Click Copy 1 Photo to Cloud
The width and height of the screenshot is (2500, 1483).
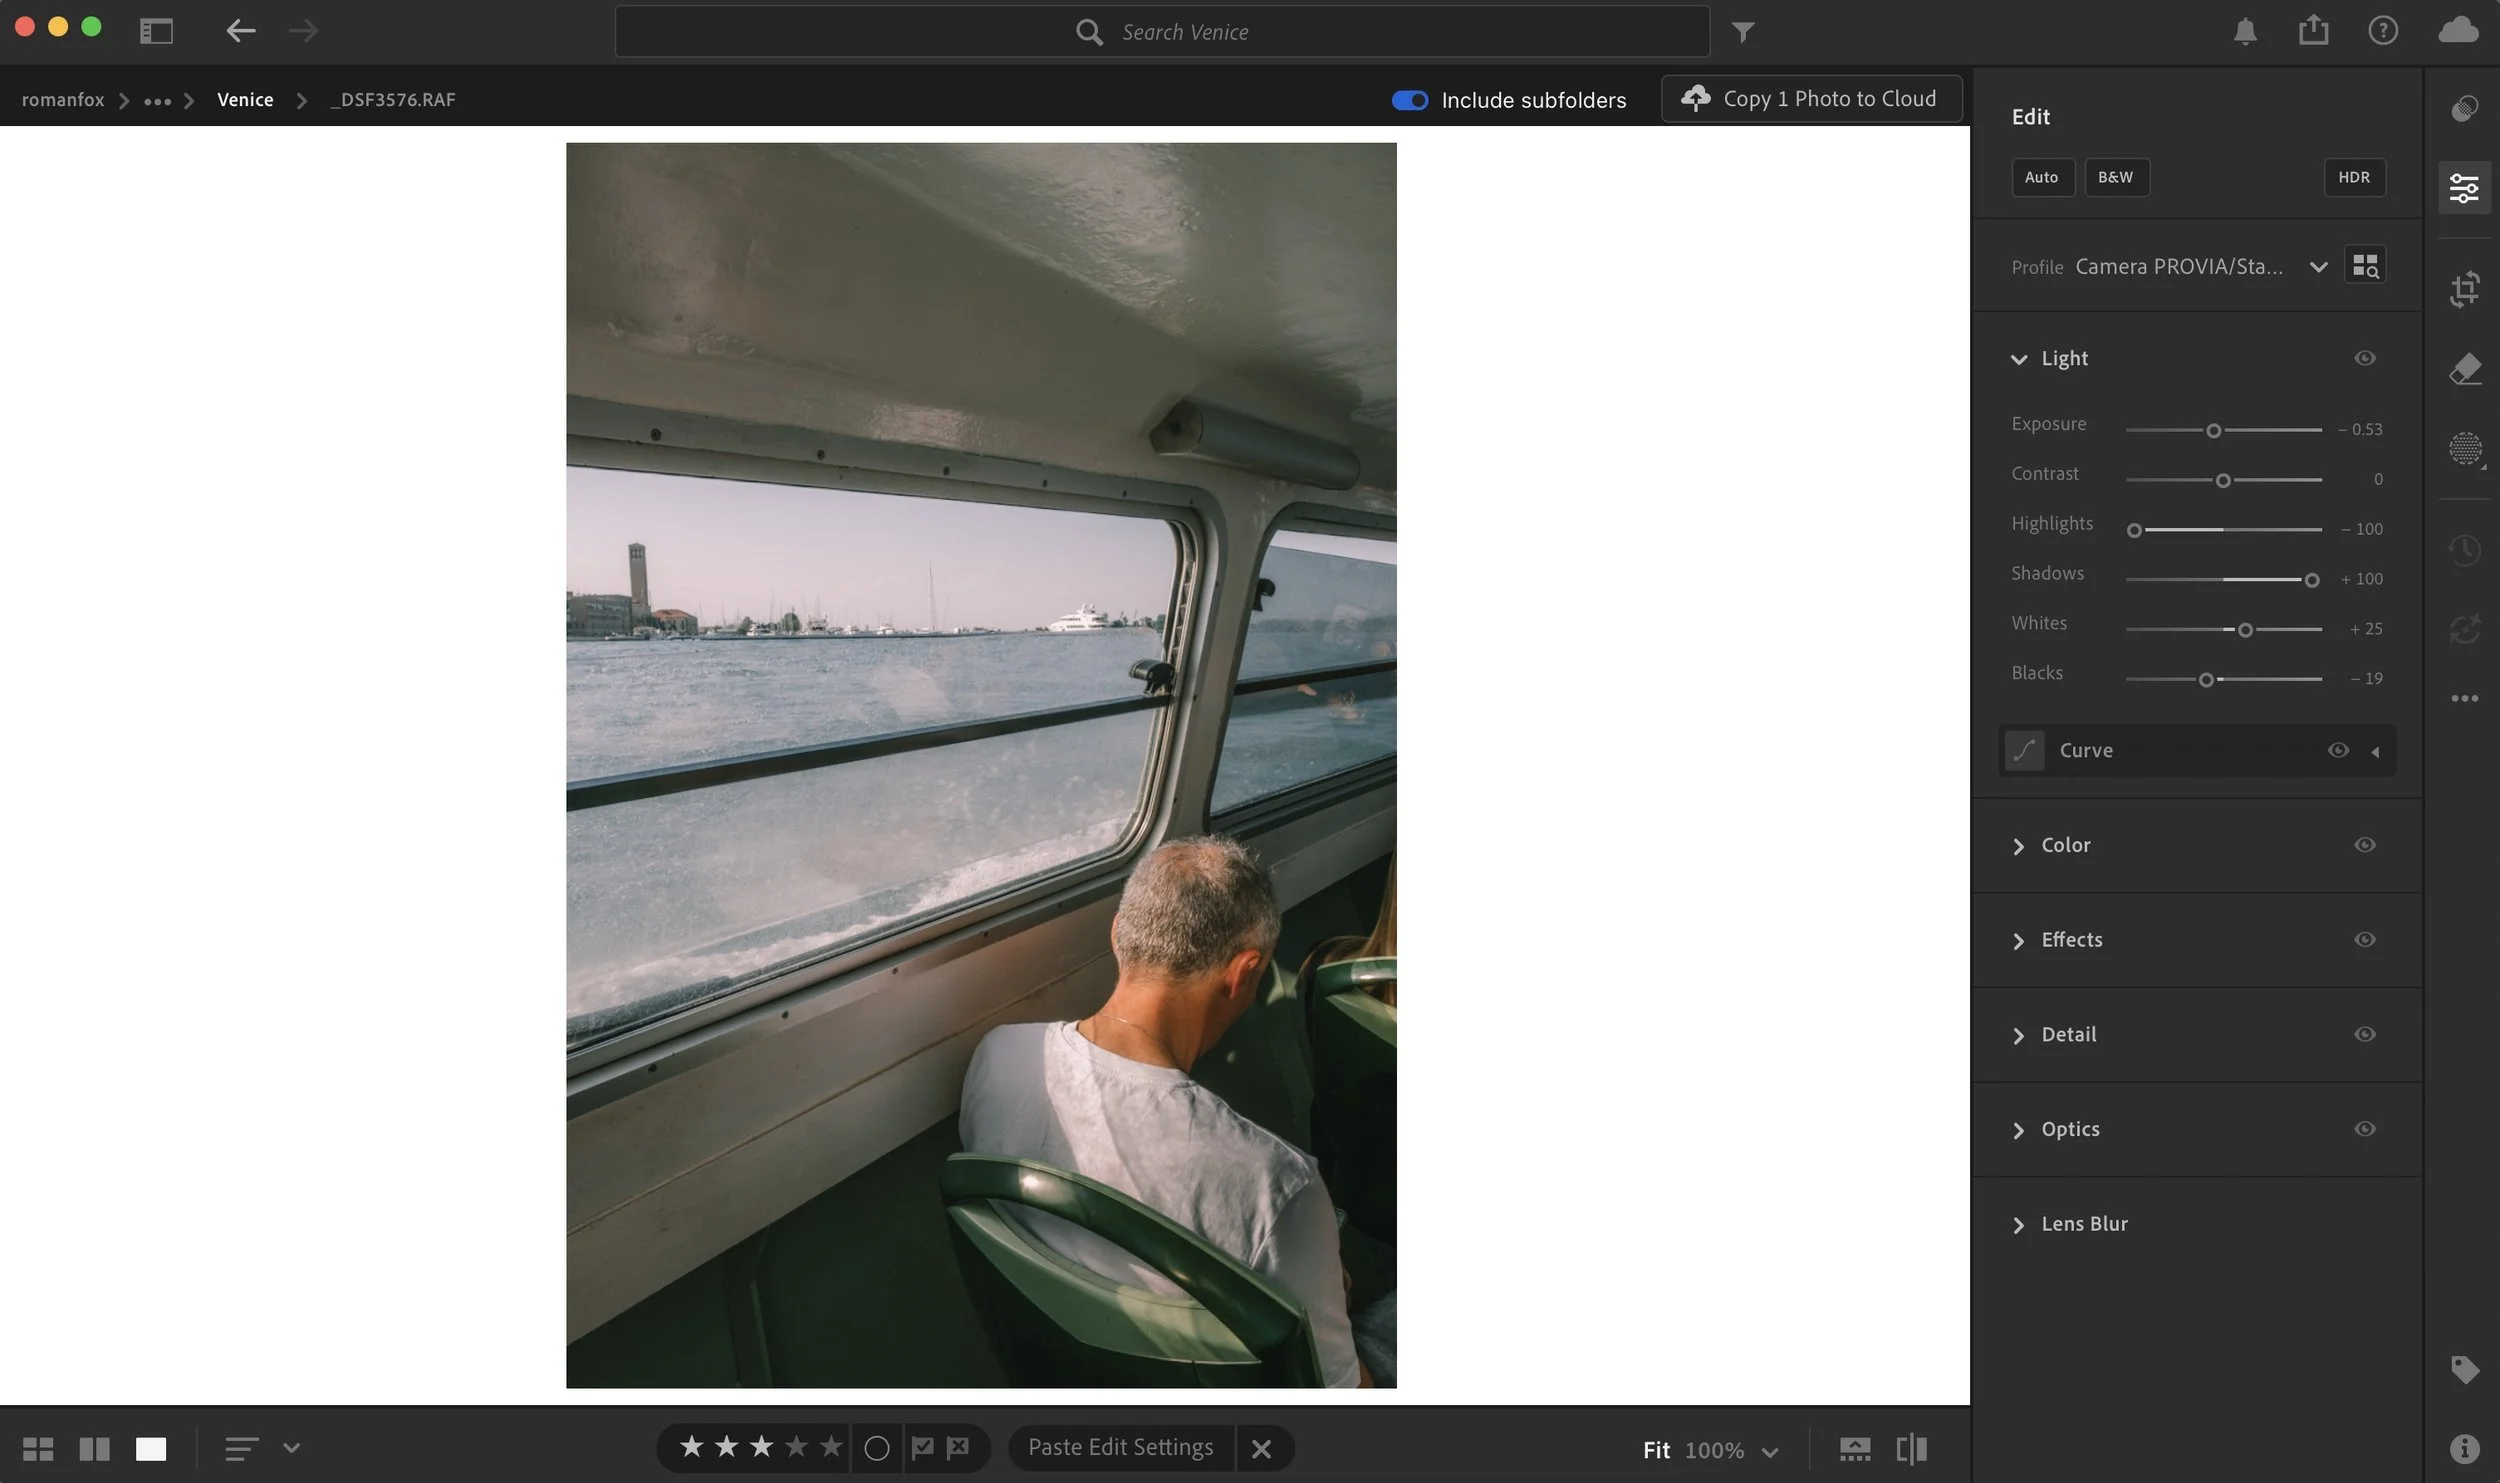(x=1811, y=99)
